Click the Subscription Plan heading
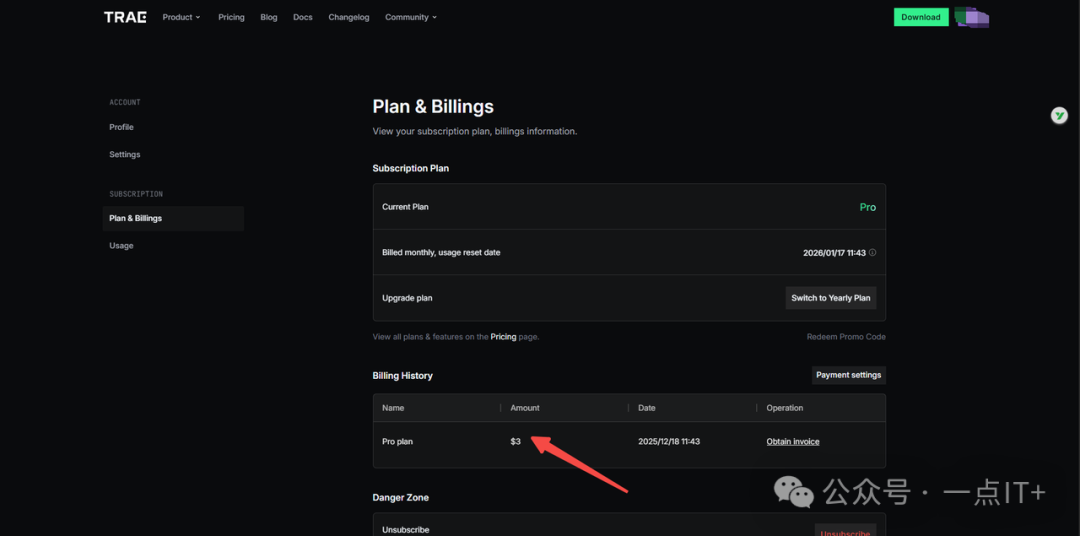Viewport: 1080px width, 536px height. 411,168
